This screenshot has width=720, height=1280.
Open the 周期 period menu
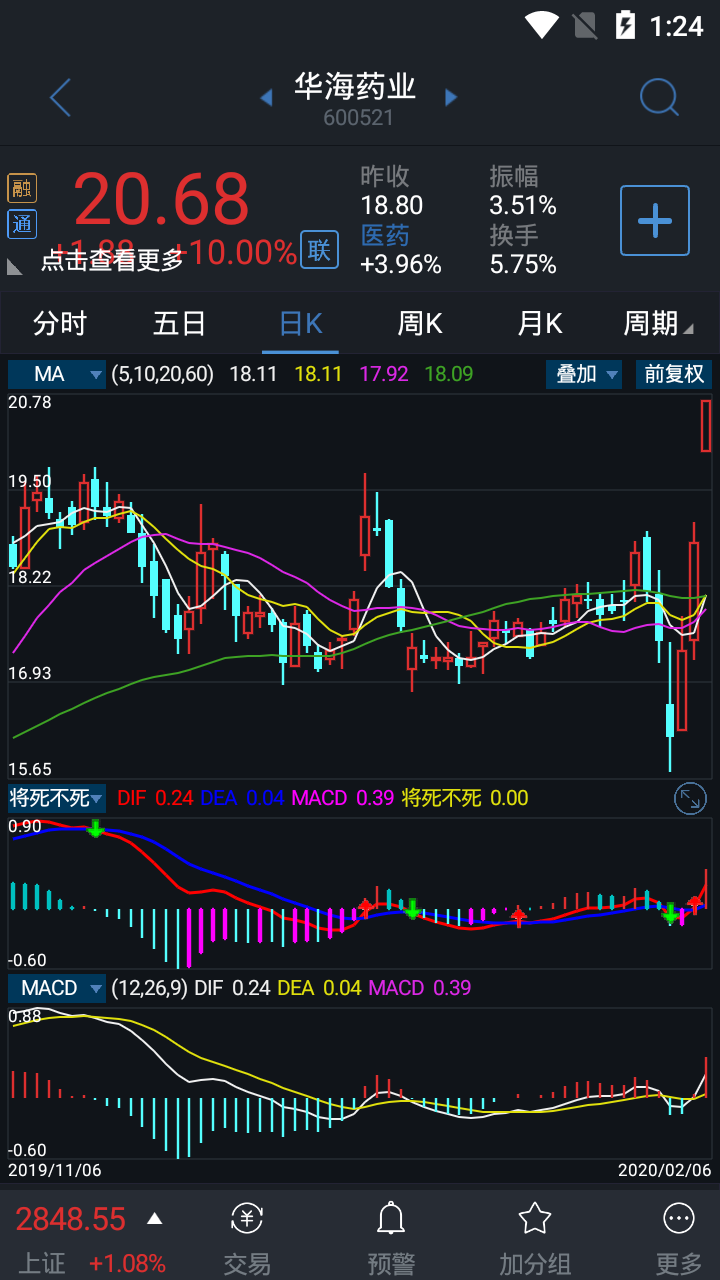(657, 323)
